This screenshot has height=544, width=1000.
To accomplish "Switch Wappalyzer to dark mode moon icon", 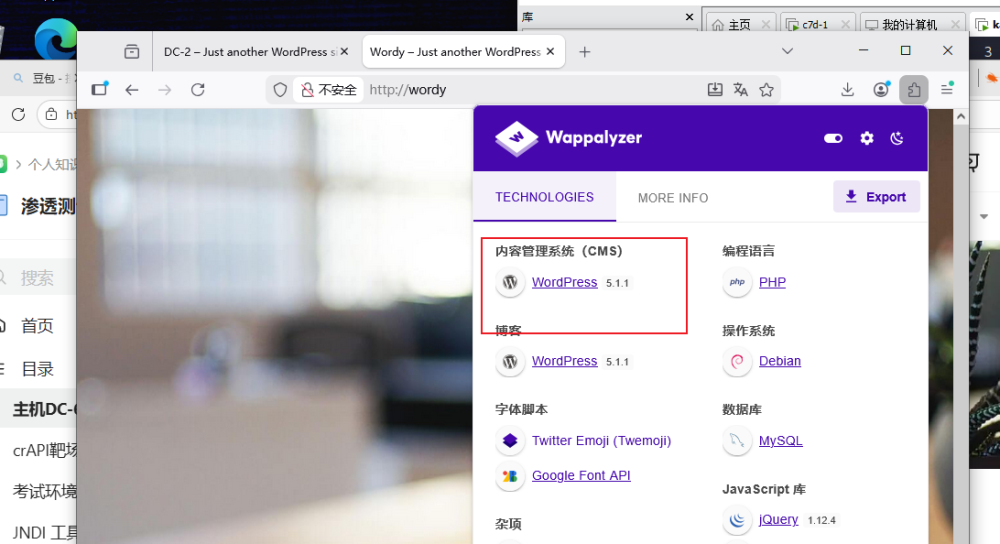I will point(897,138).
